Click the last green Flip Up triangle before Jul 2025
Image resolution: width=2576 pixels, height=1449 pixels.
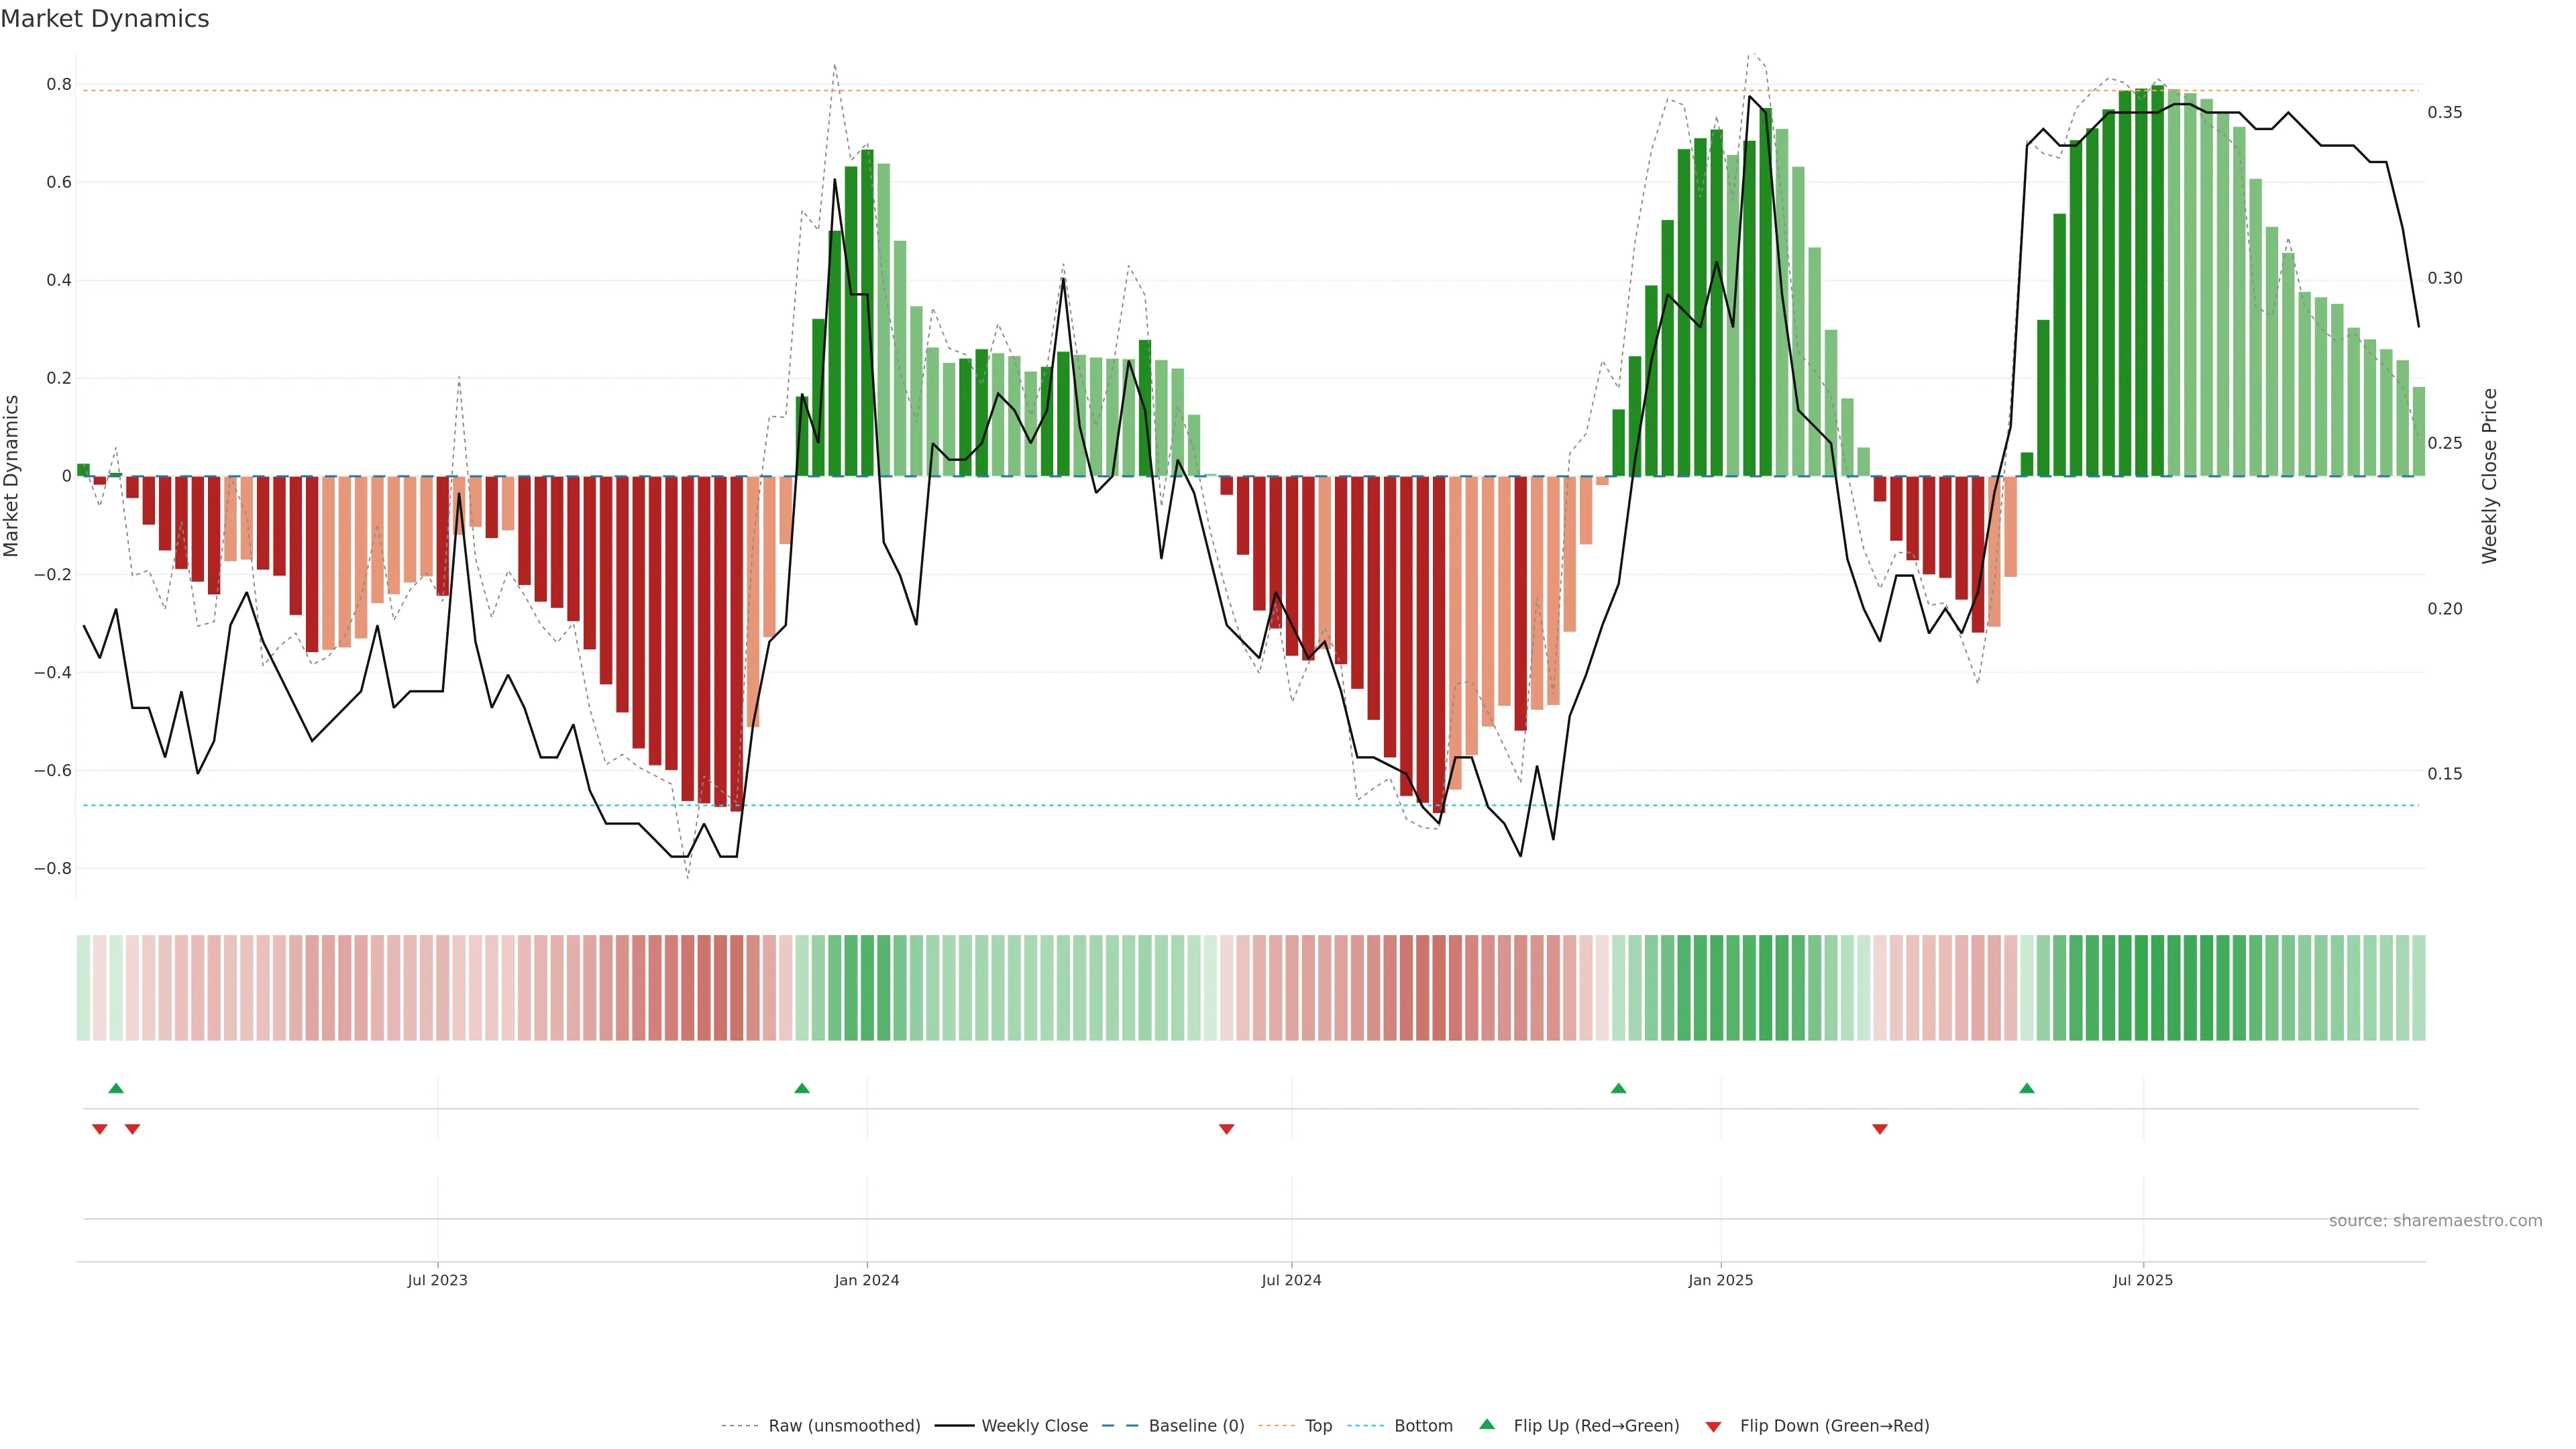click(x=2026, y=1088)
